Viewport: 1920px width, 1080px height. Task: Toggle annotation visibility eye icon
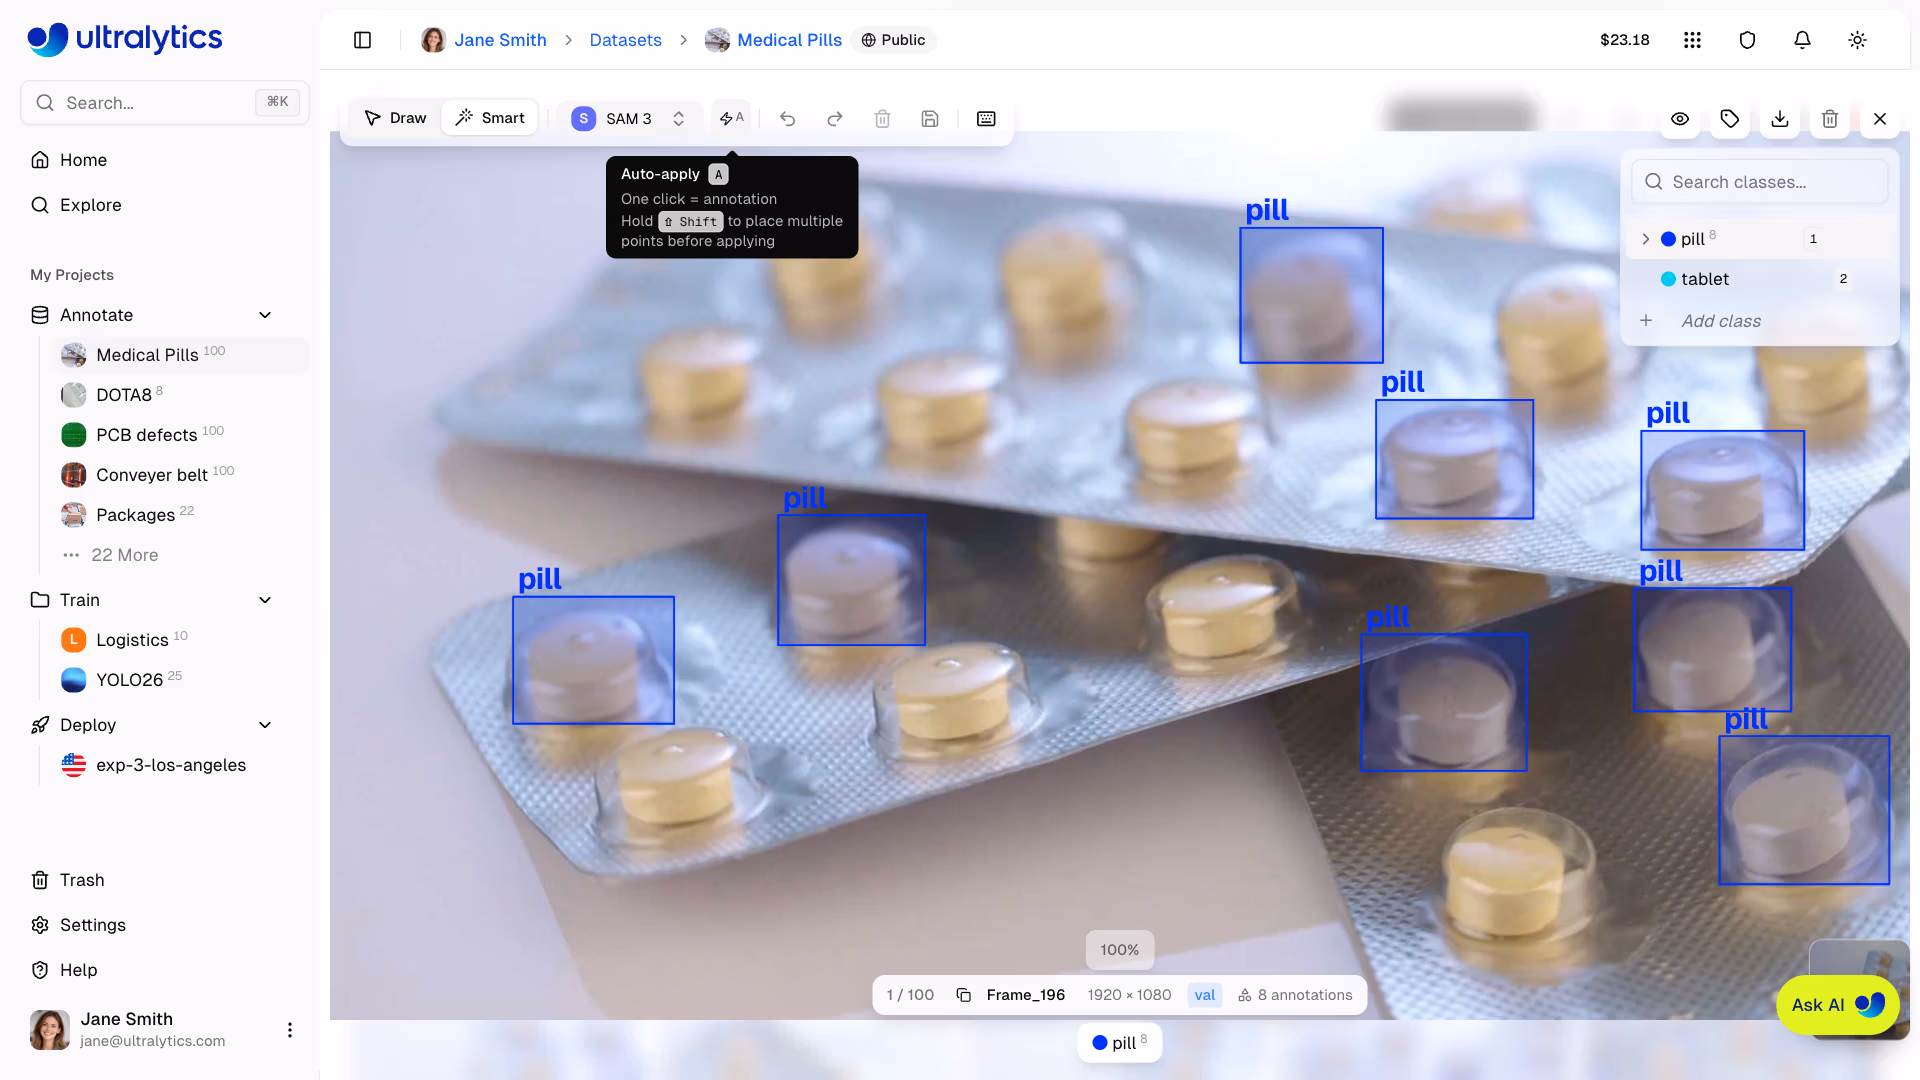click(x=1680, y=119)
